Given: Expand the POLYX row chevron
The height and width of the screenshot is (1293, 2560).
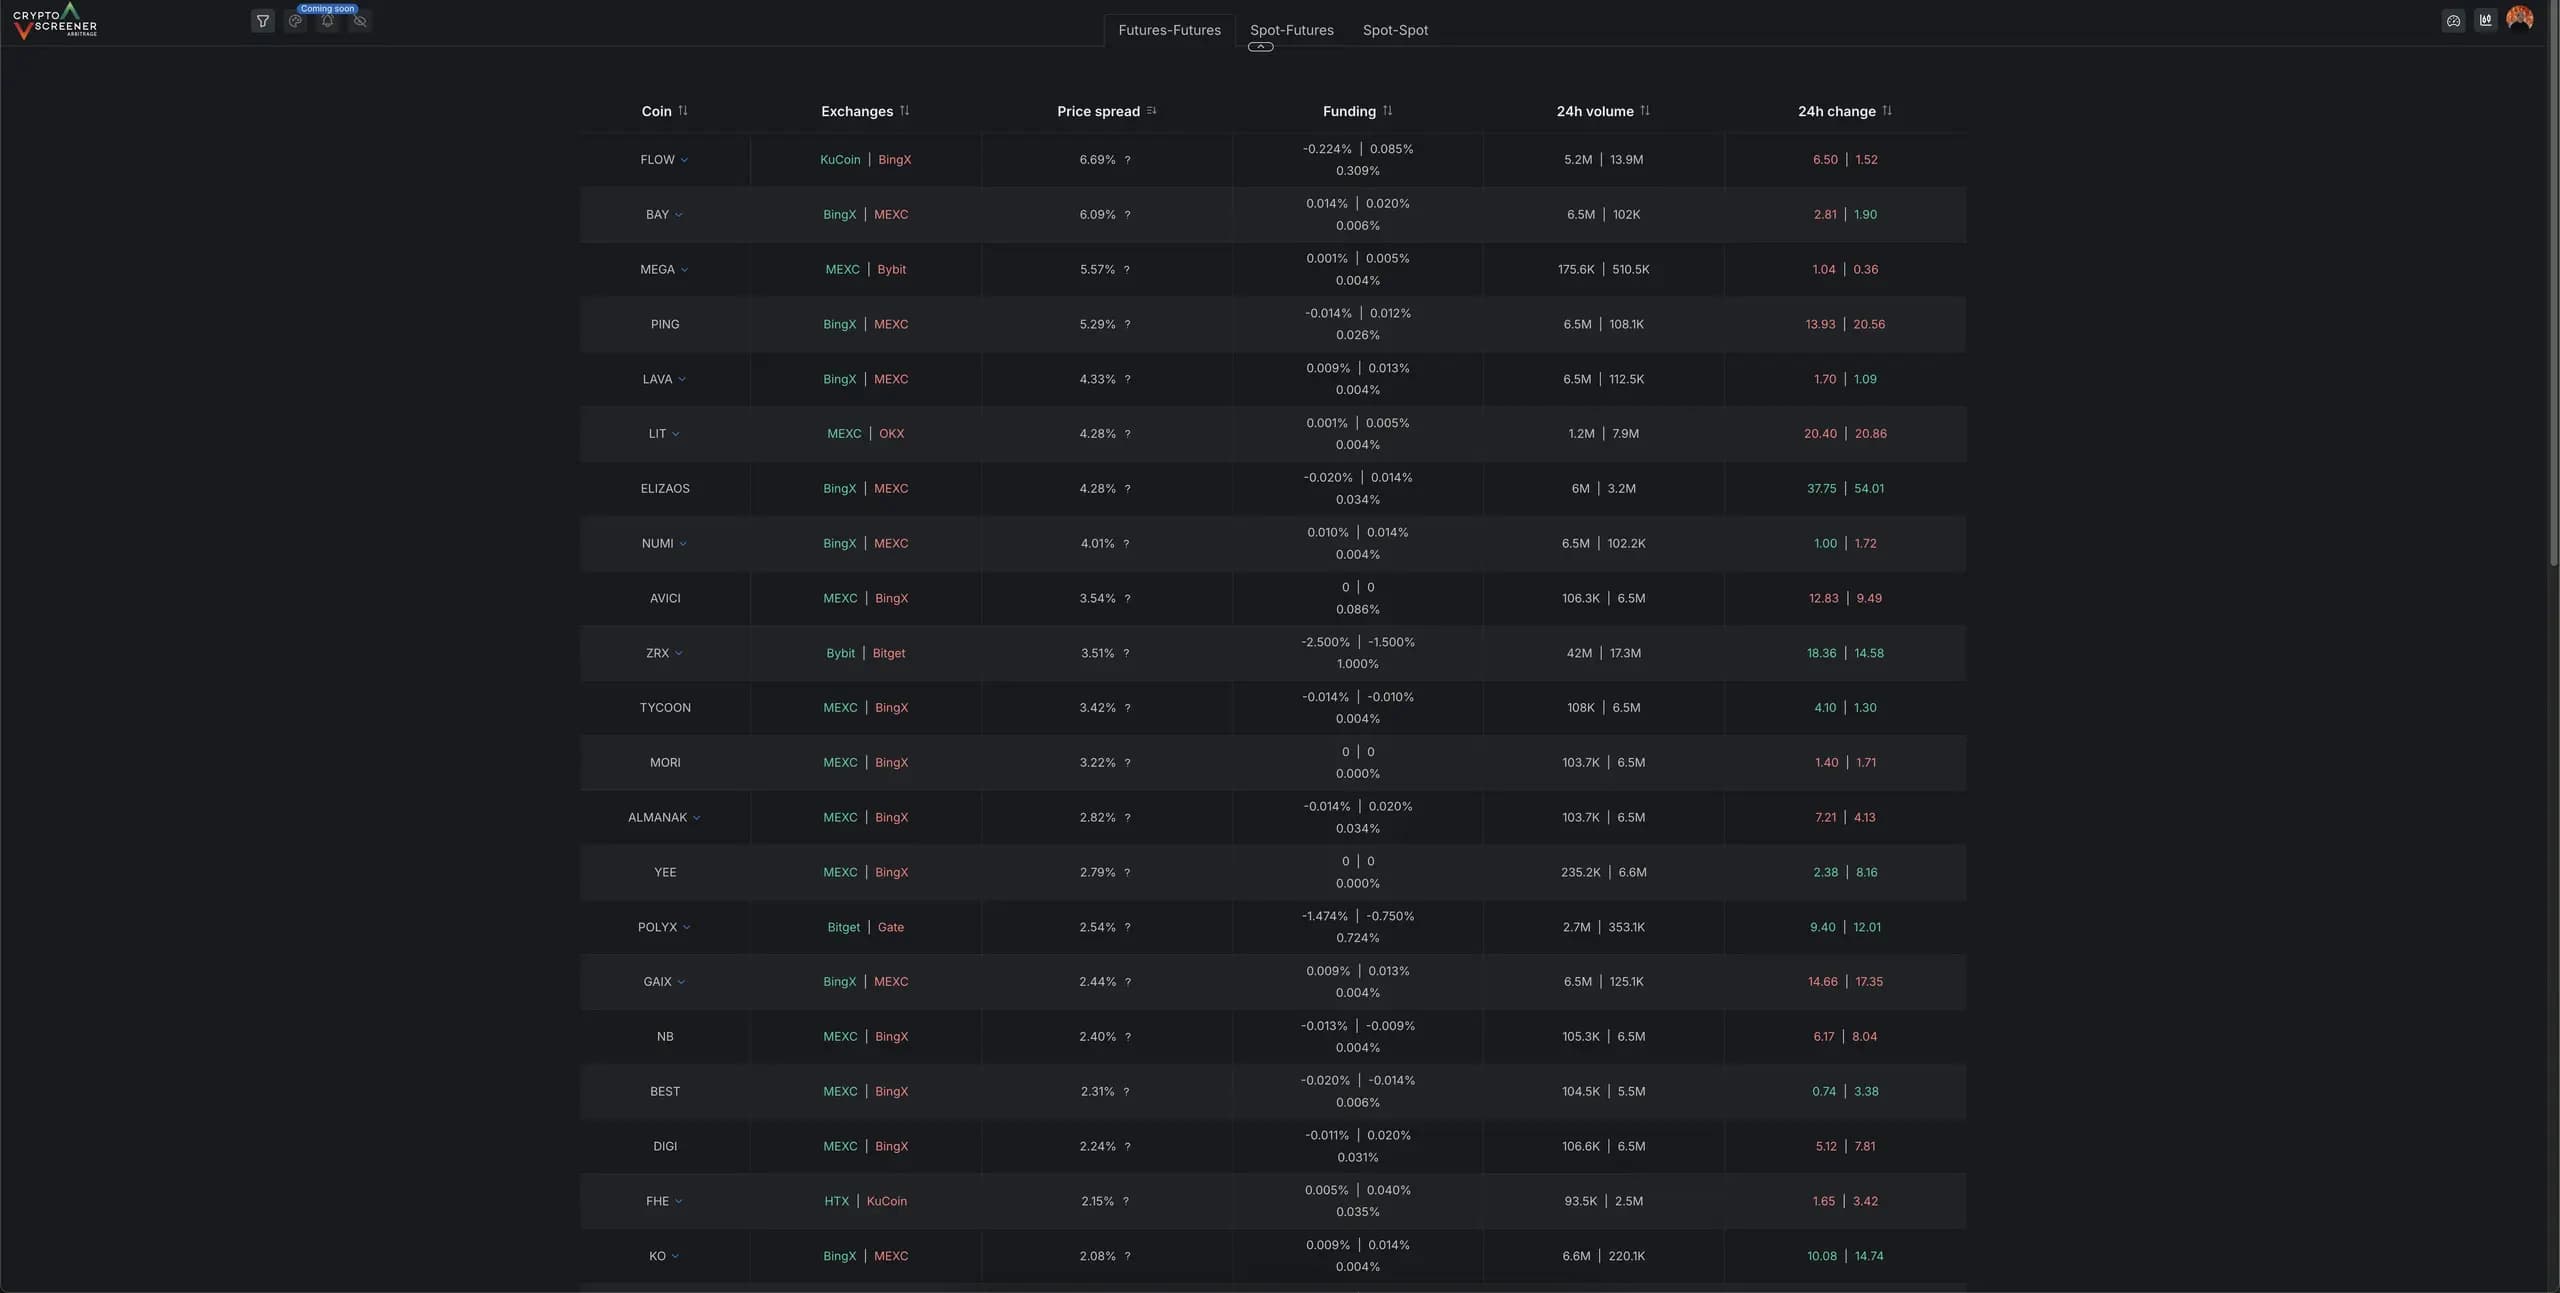Looking at the screenshot, I should click(x=687, y=927).
